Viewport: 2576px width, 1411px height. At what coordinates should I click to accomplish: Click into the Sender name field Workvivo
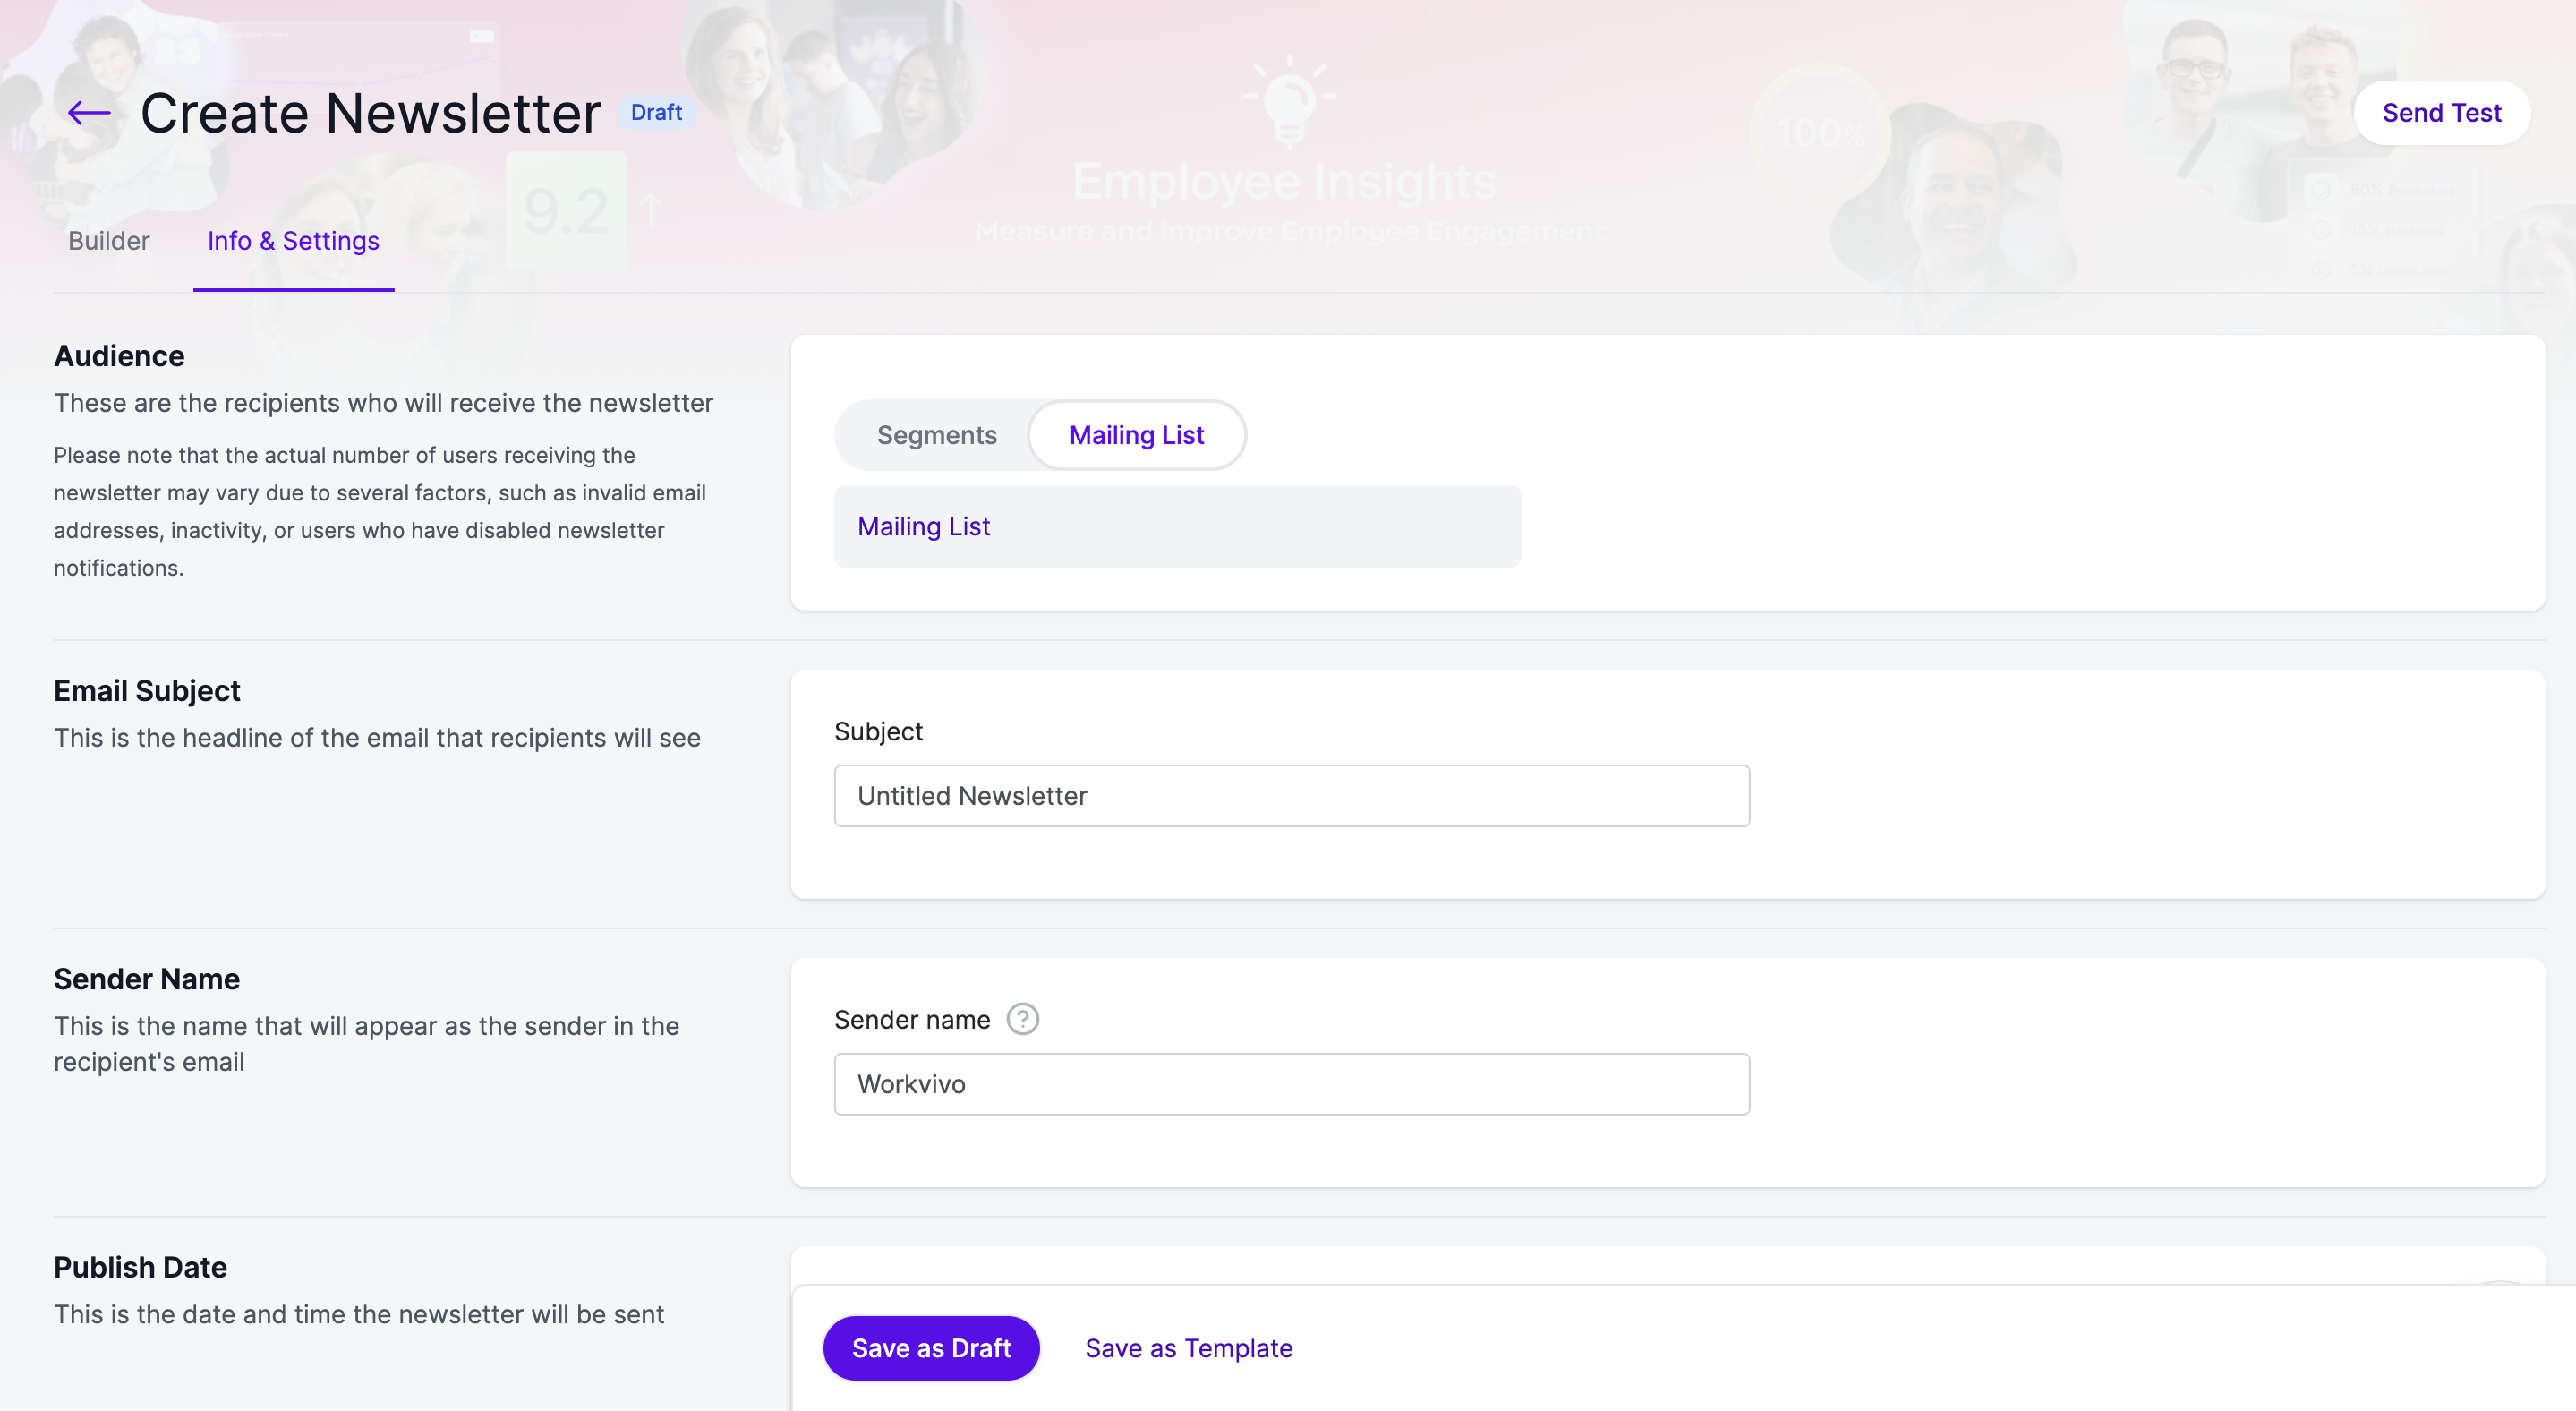point(1291,1084)
